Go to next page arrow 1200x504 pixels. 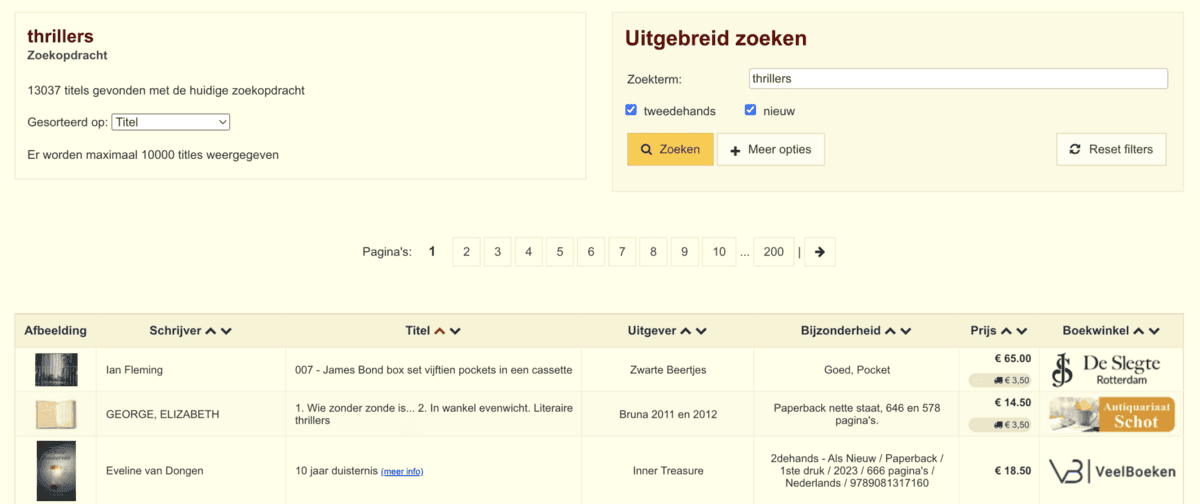pos(820,252)
